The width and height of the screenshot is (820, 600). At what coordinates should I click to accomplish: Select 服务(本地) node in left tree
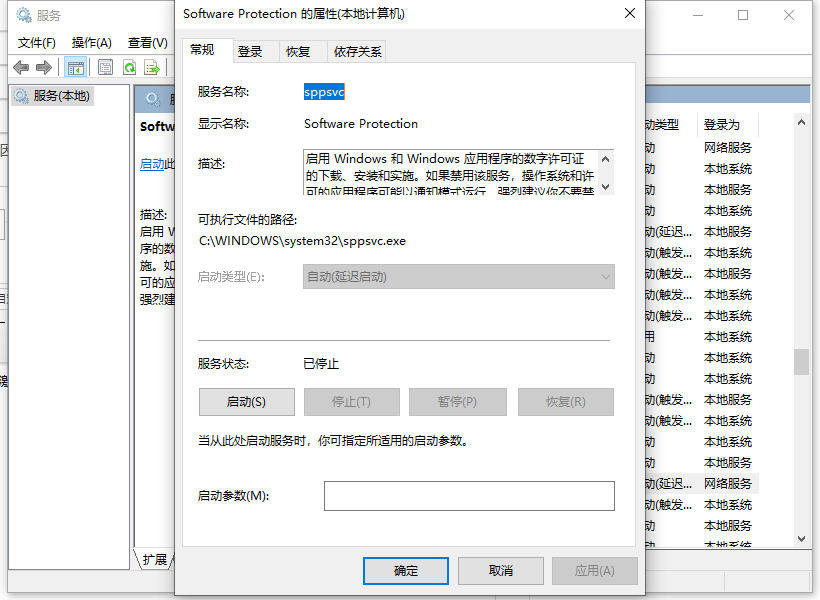(61, 96)
